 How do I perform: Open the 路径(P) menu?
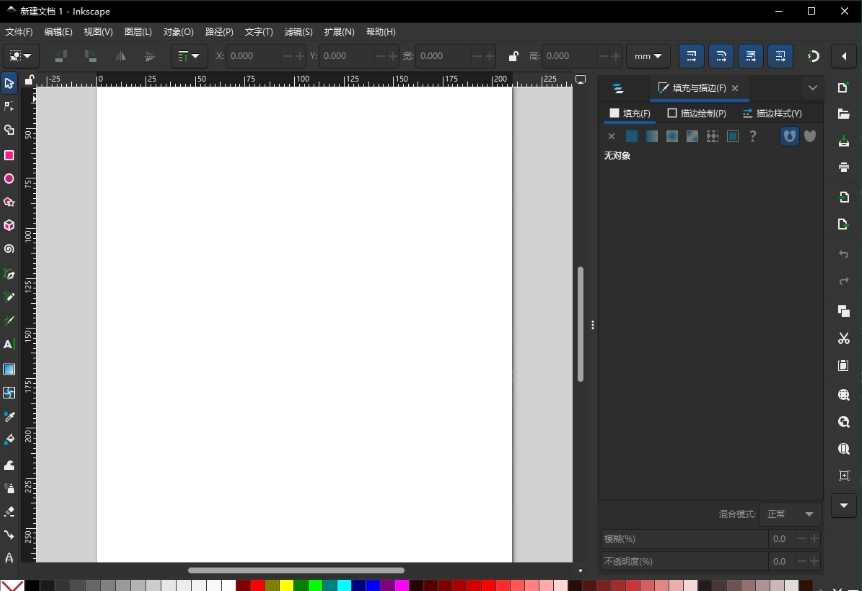coord(219,32)
